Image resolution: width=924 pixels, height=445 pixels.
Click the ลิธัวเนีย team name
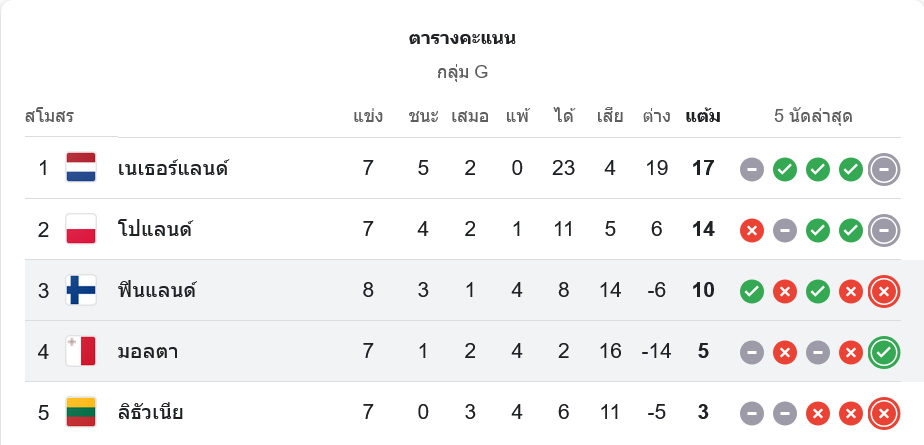(x=150, y=412)
